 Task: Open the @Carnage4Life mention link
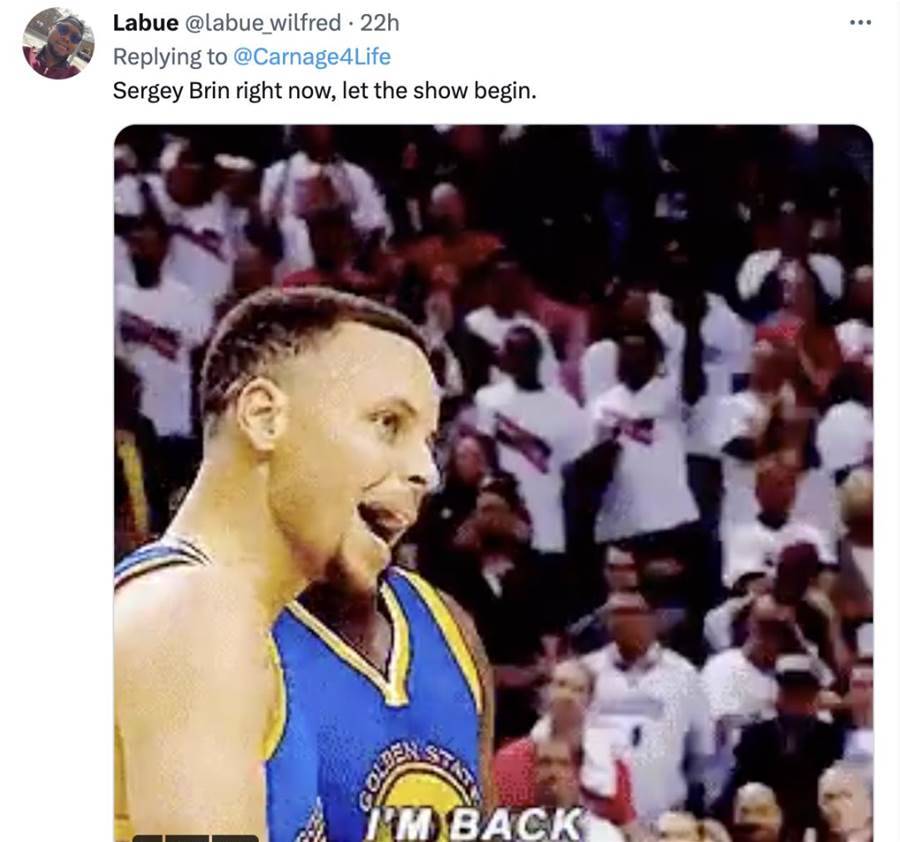[x=312, y=57]
